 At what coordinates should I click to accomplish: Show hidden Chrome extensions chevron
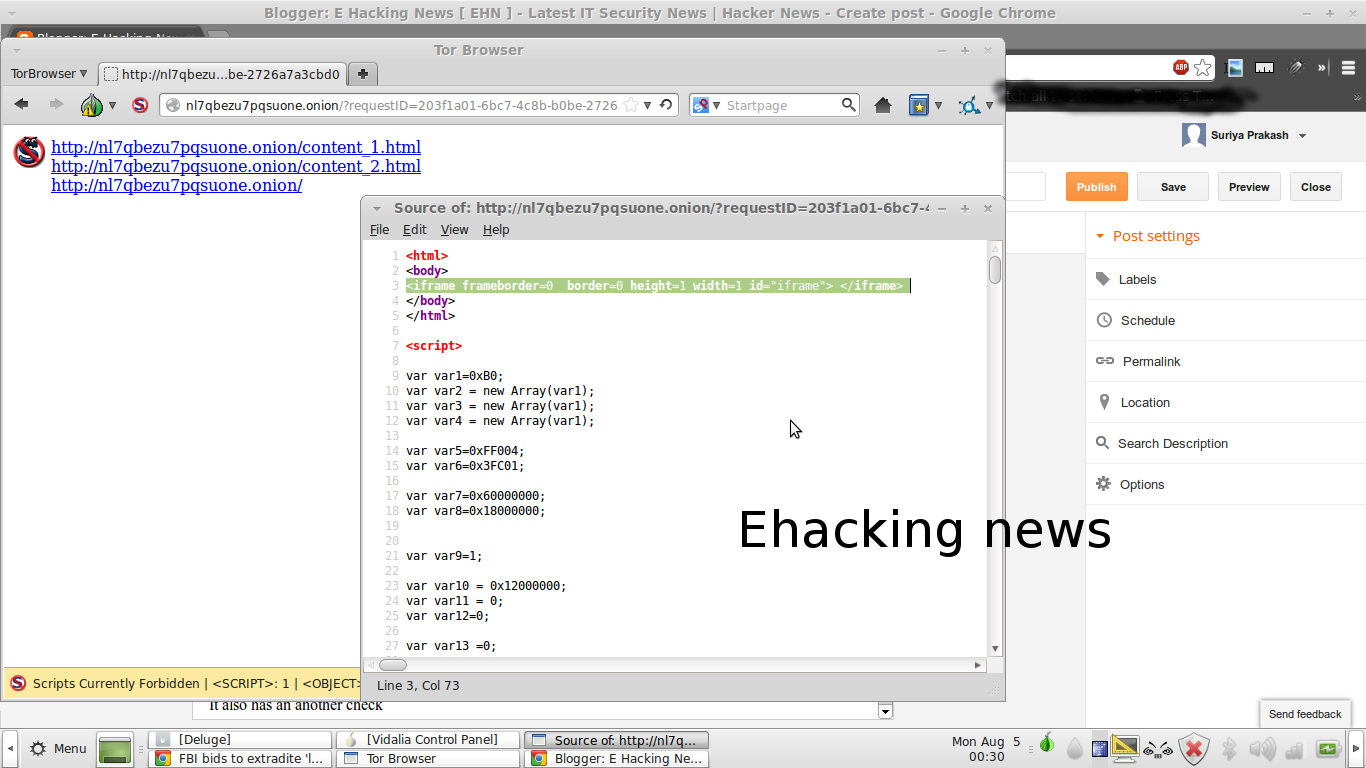tap(1322, 68)
